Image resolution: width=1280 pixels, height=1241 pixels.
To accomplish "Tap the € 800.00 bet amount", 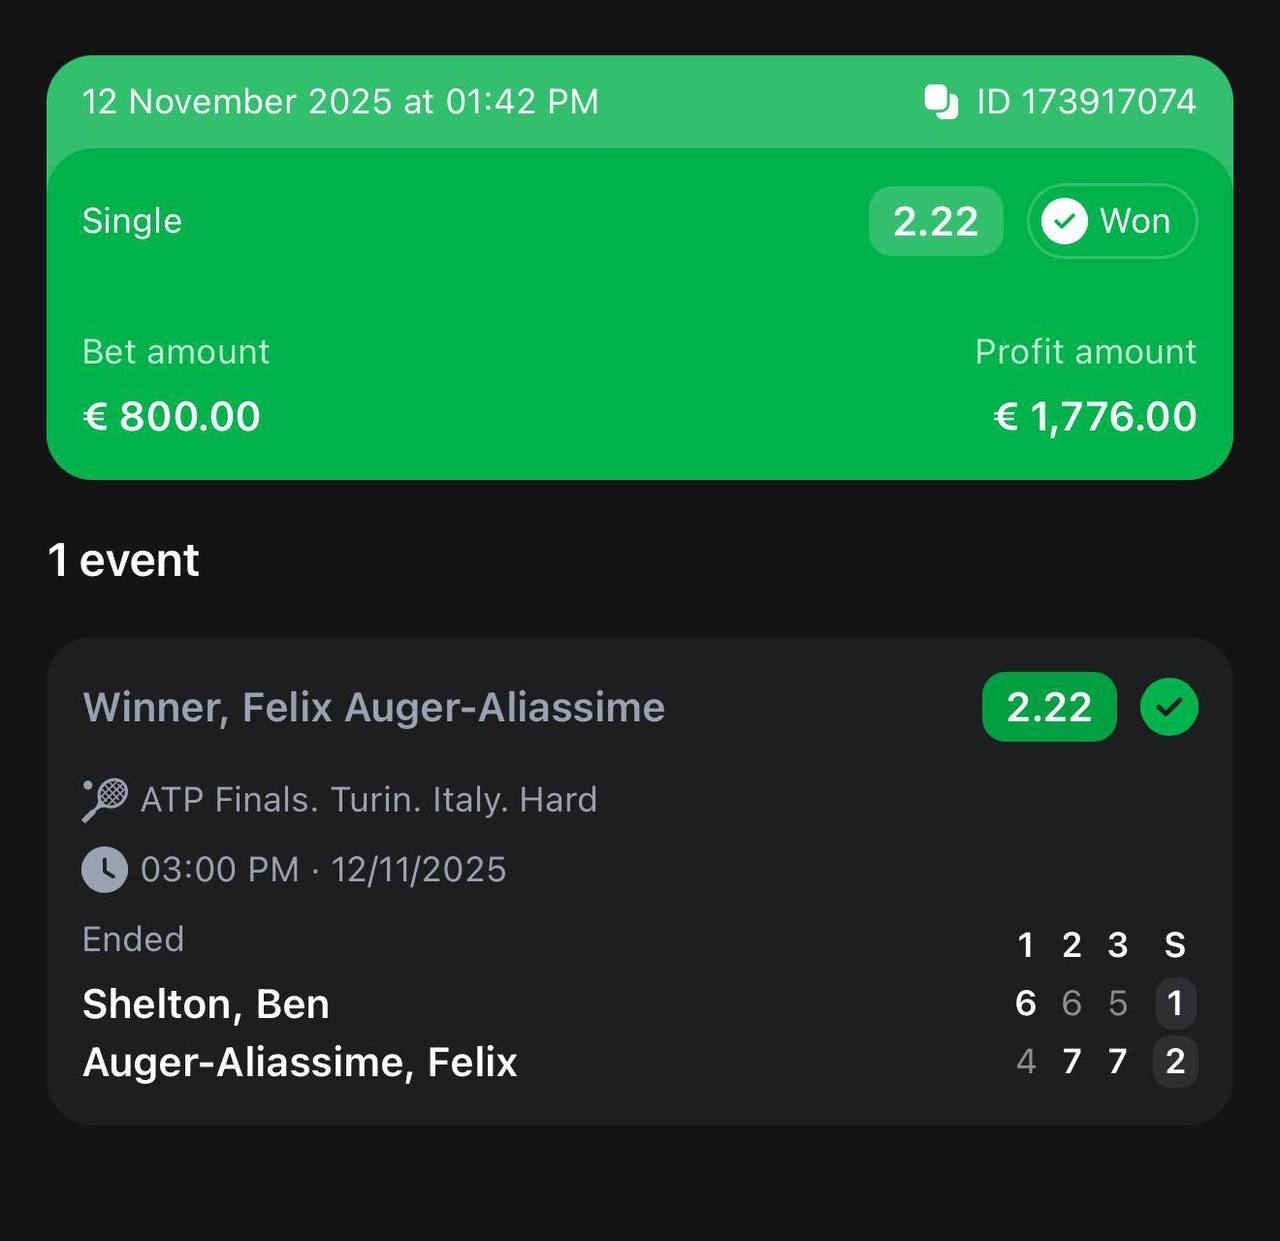I will (x=171, y=416).
